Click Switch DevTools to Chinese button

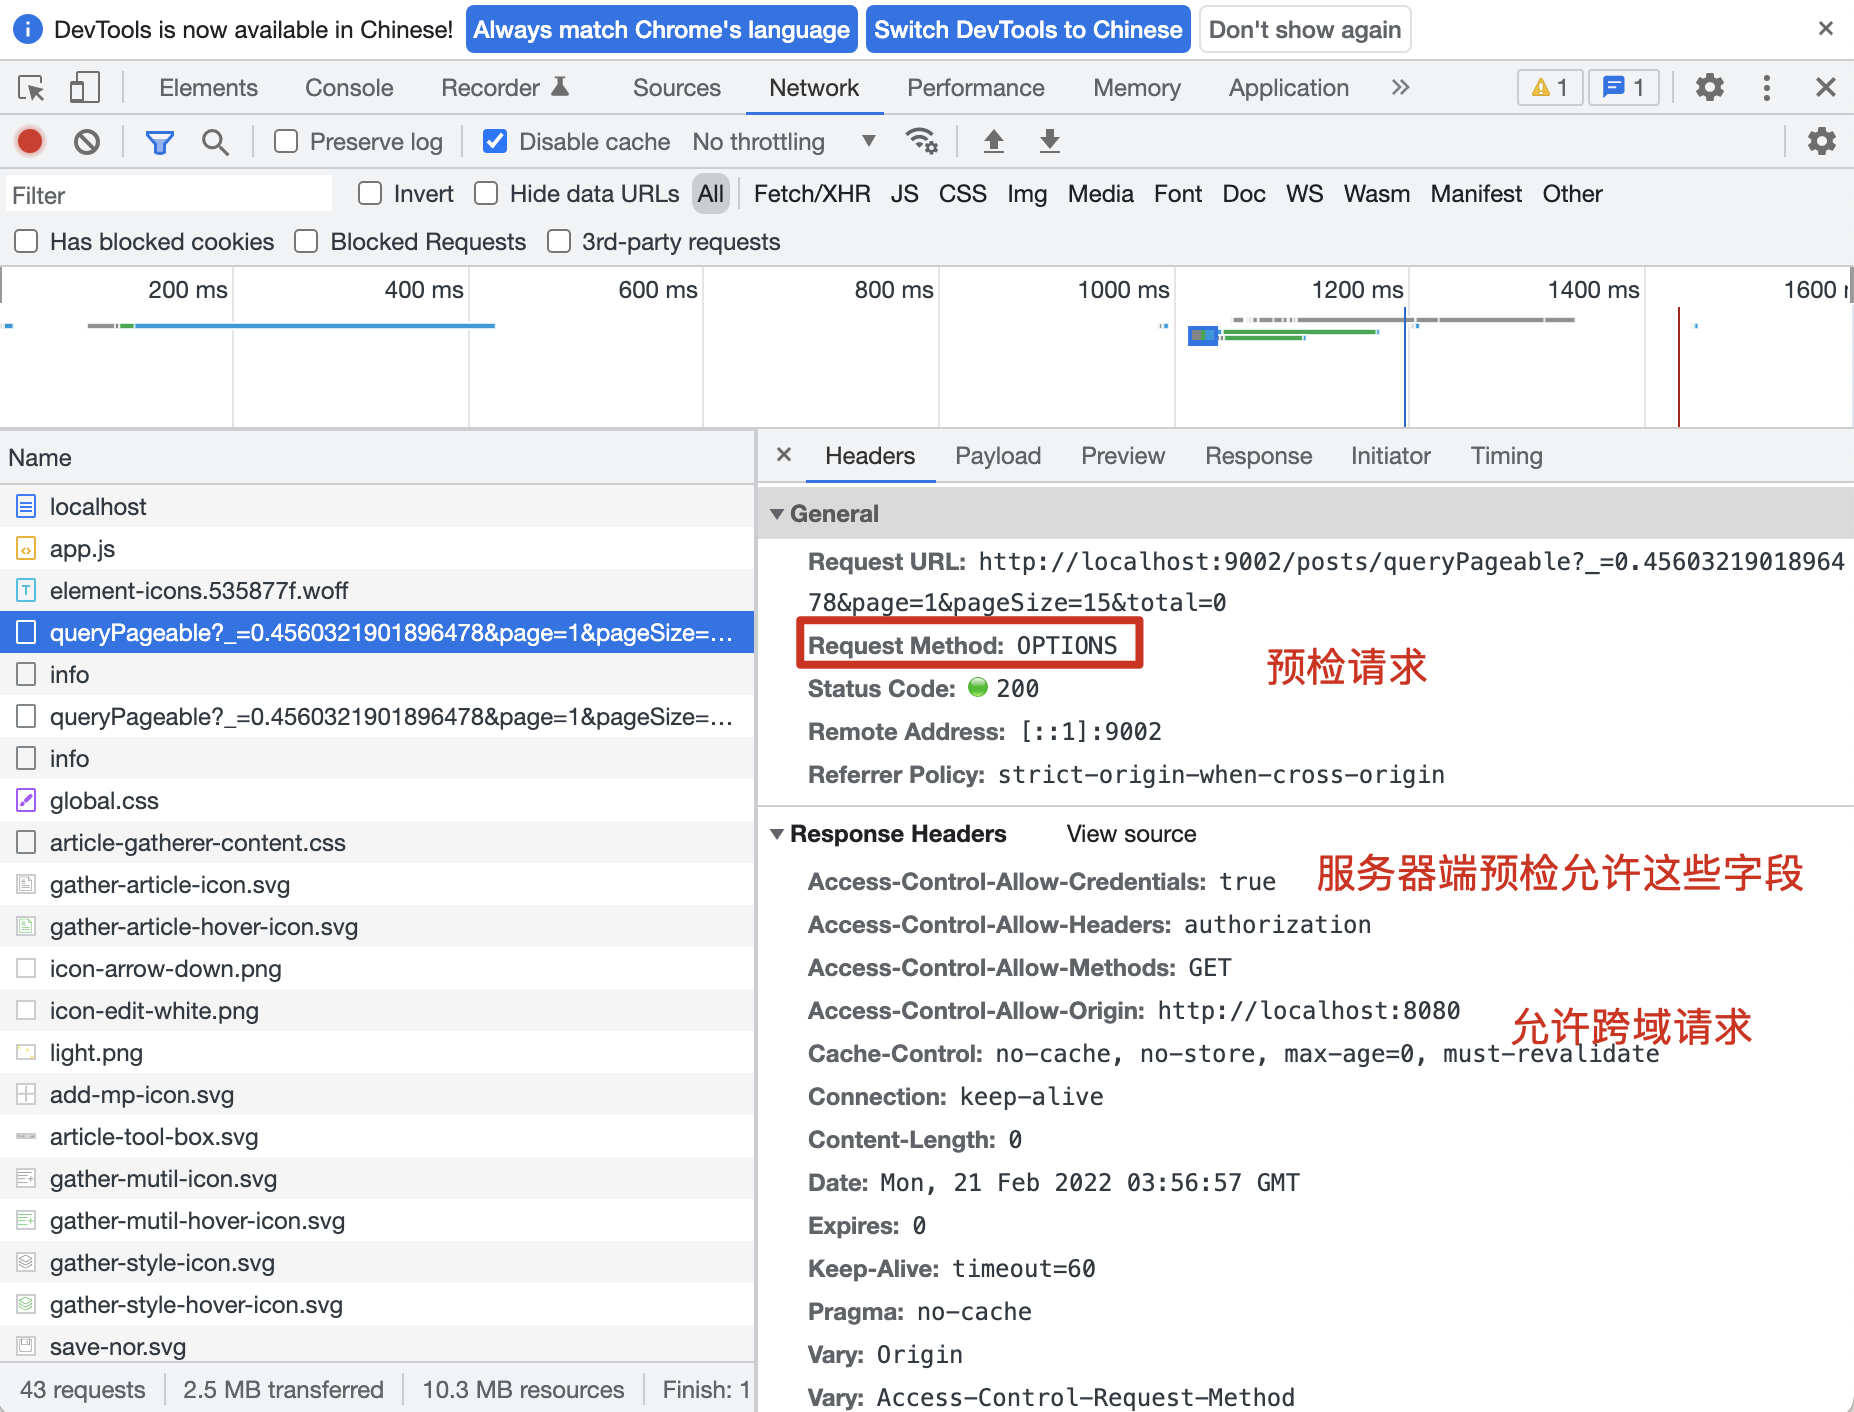[x=1028, y=30]
